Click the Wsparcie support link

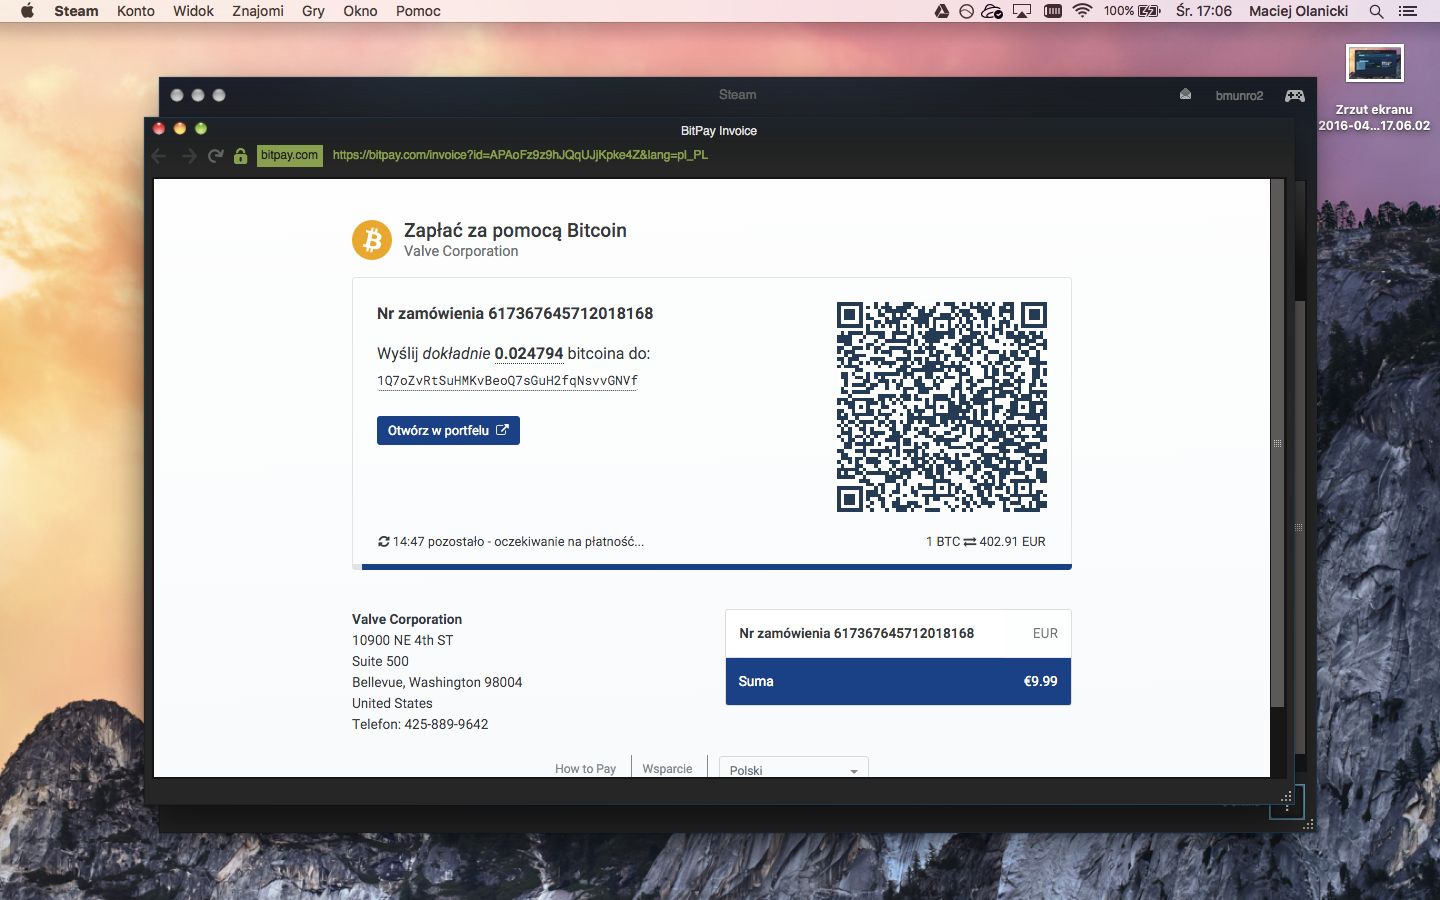click(x=667, y=769)
